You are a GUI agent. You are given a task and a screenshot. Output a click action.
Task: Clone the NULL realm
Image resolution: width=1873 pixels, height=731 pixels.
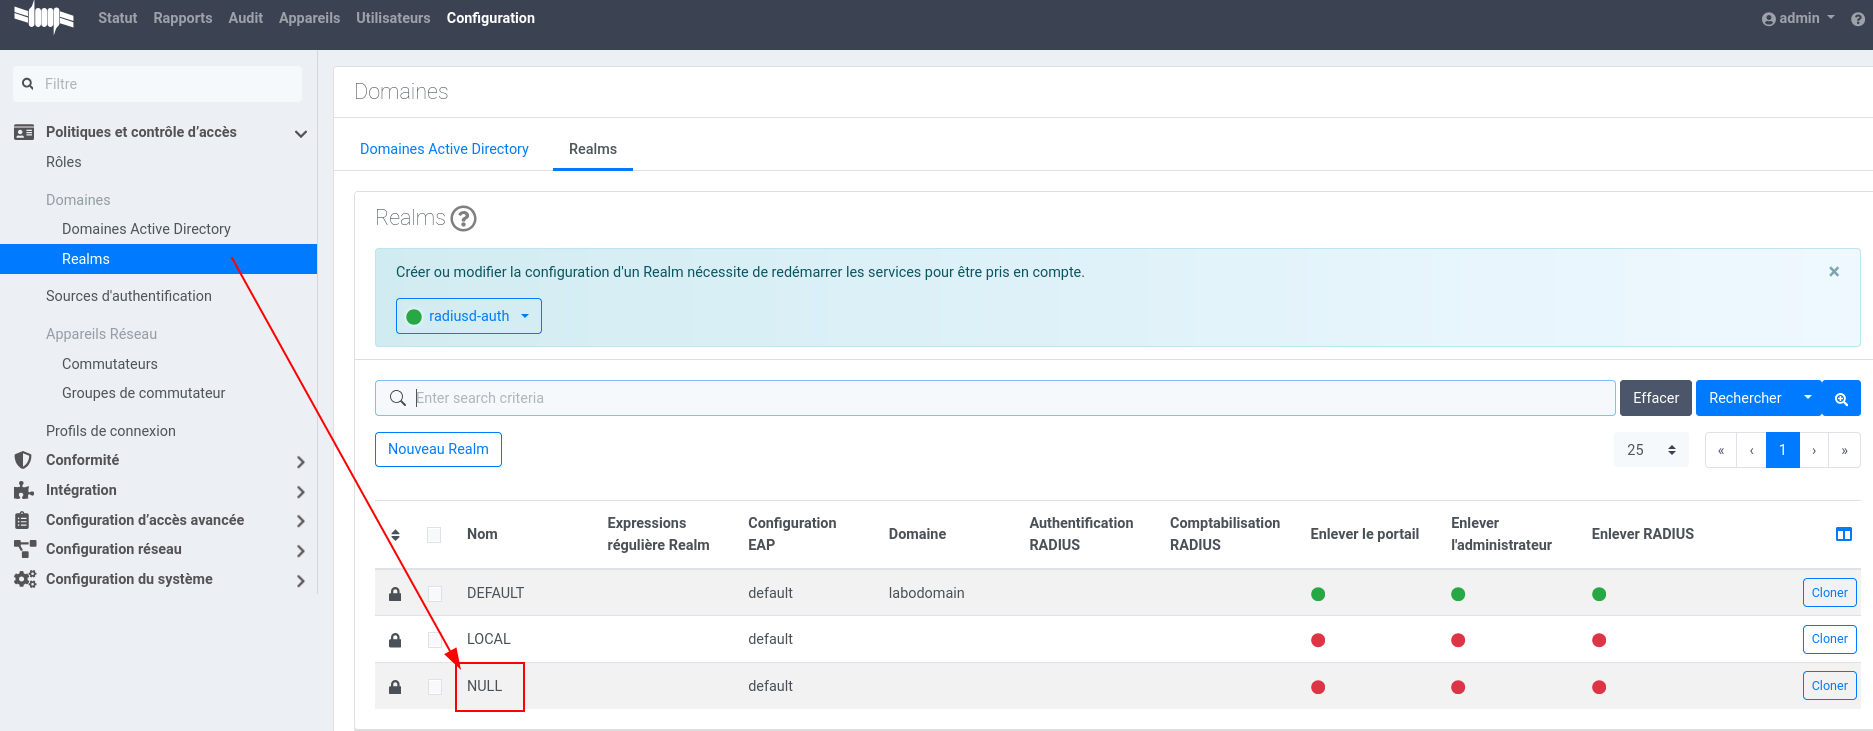point(1829,686)
